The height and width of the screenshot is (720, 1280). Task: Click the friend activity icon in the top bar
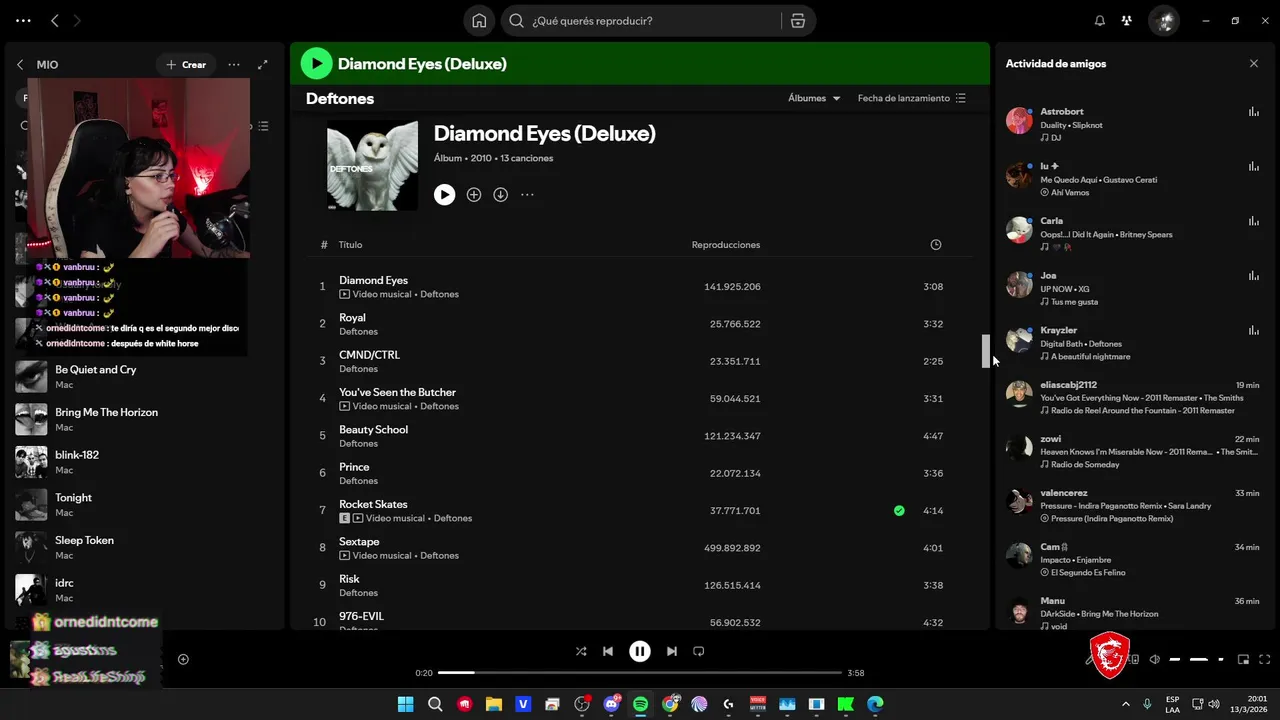point(1127,21)
